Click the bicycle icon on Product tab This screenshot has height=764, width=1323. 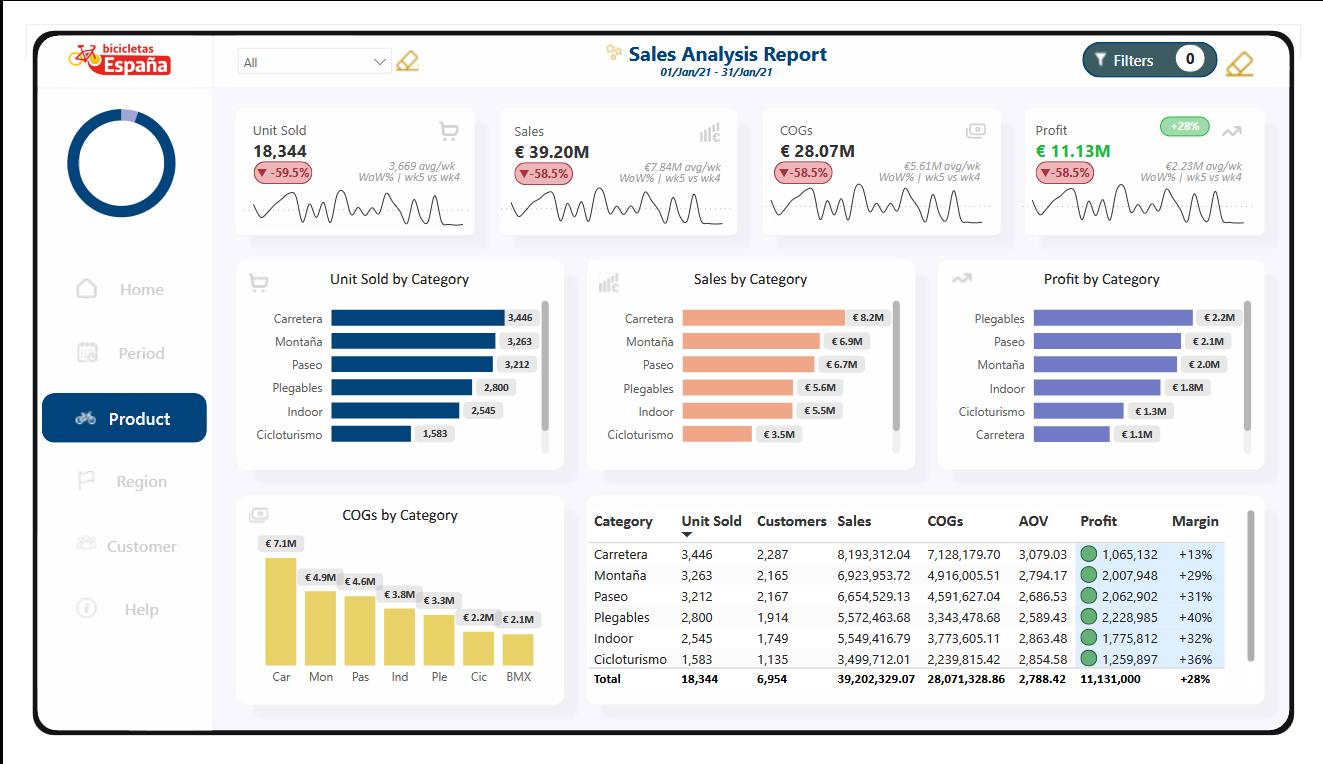point(86,418)
